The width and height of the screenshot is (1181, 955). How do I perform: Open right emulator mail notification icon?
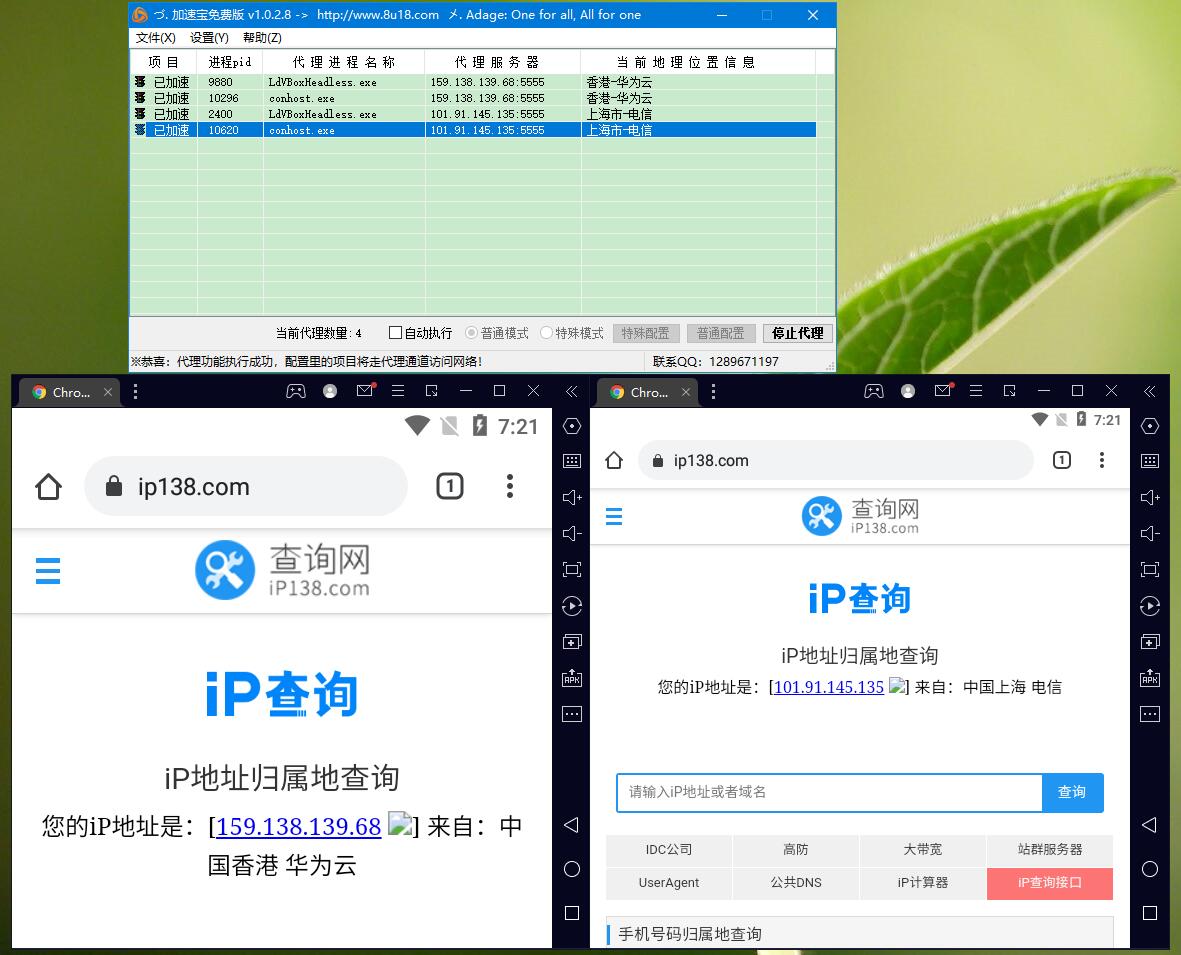tap(943, 390)
